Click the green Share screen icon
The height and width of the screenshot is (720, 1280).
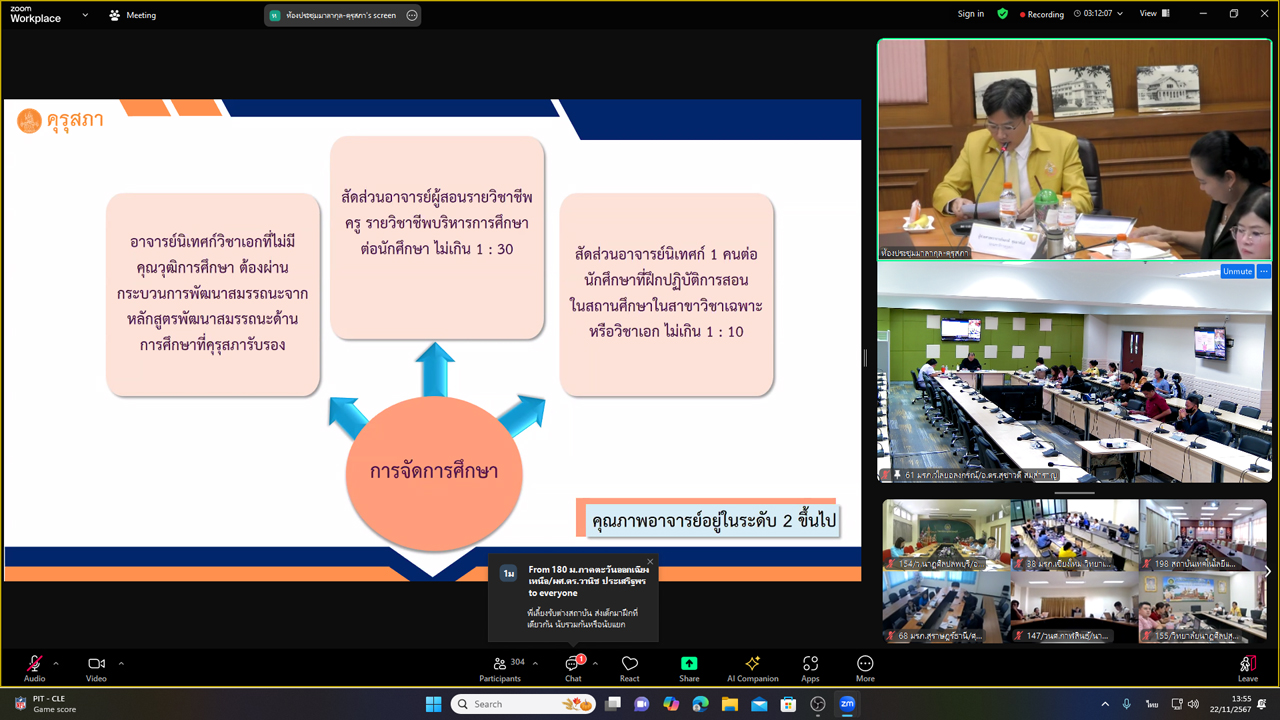[x=688, y=662]
